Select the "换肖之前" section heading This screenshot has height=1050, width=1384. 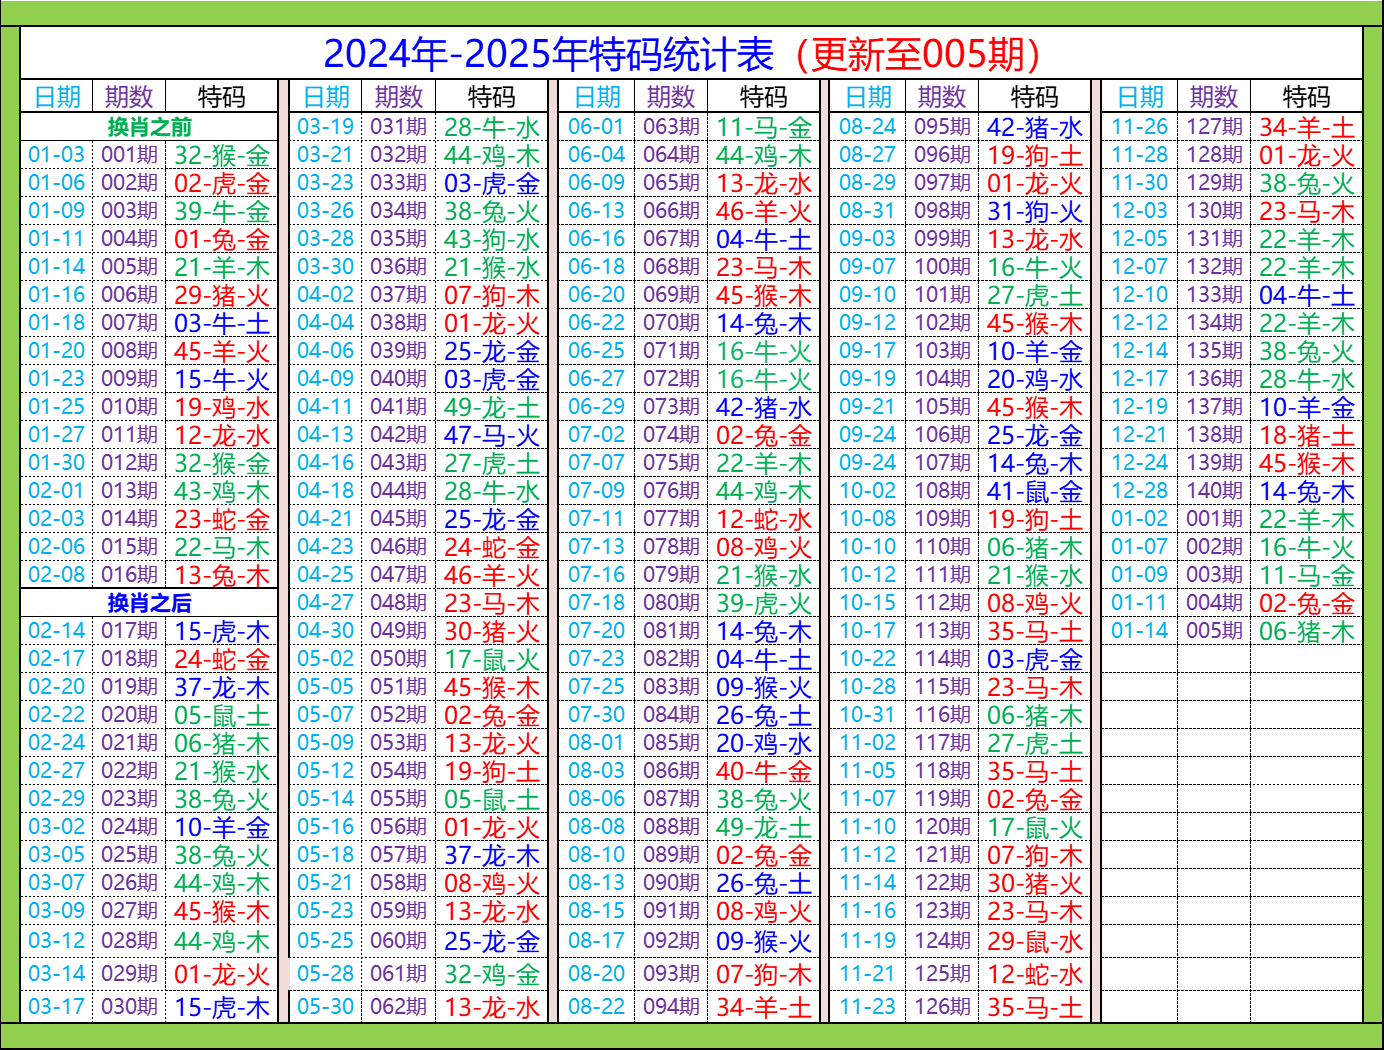(149, 127)
